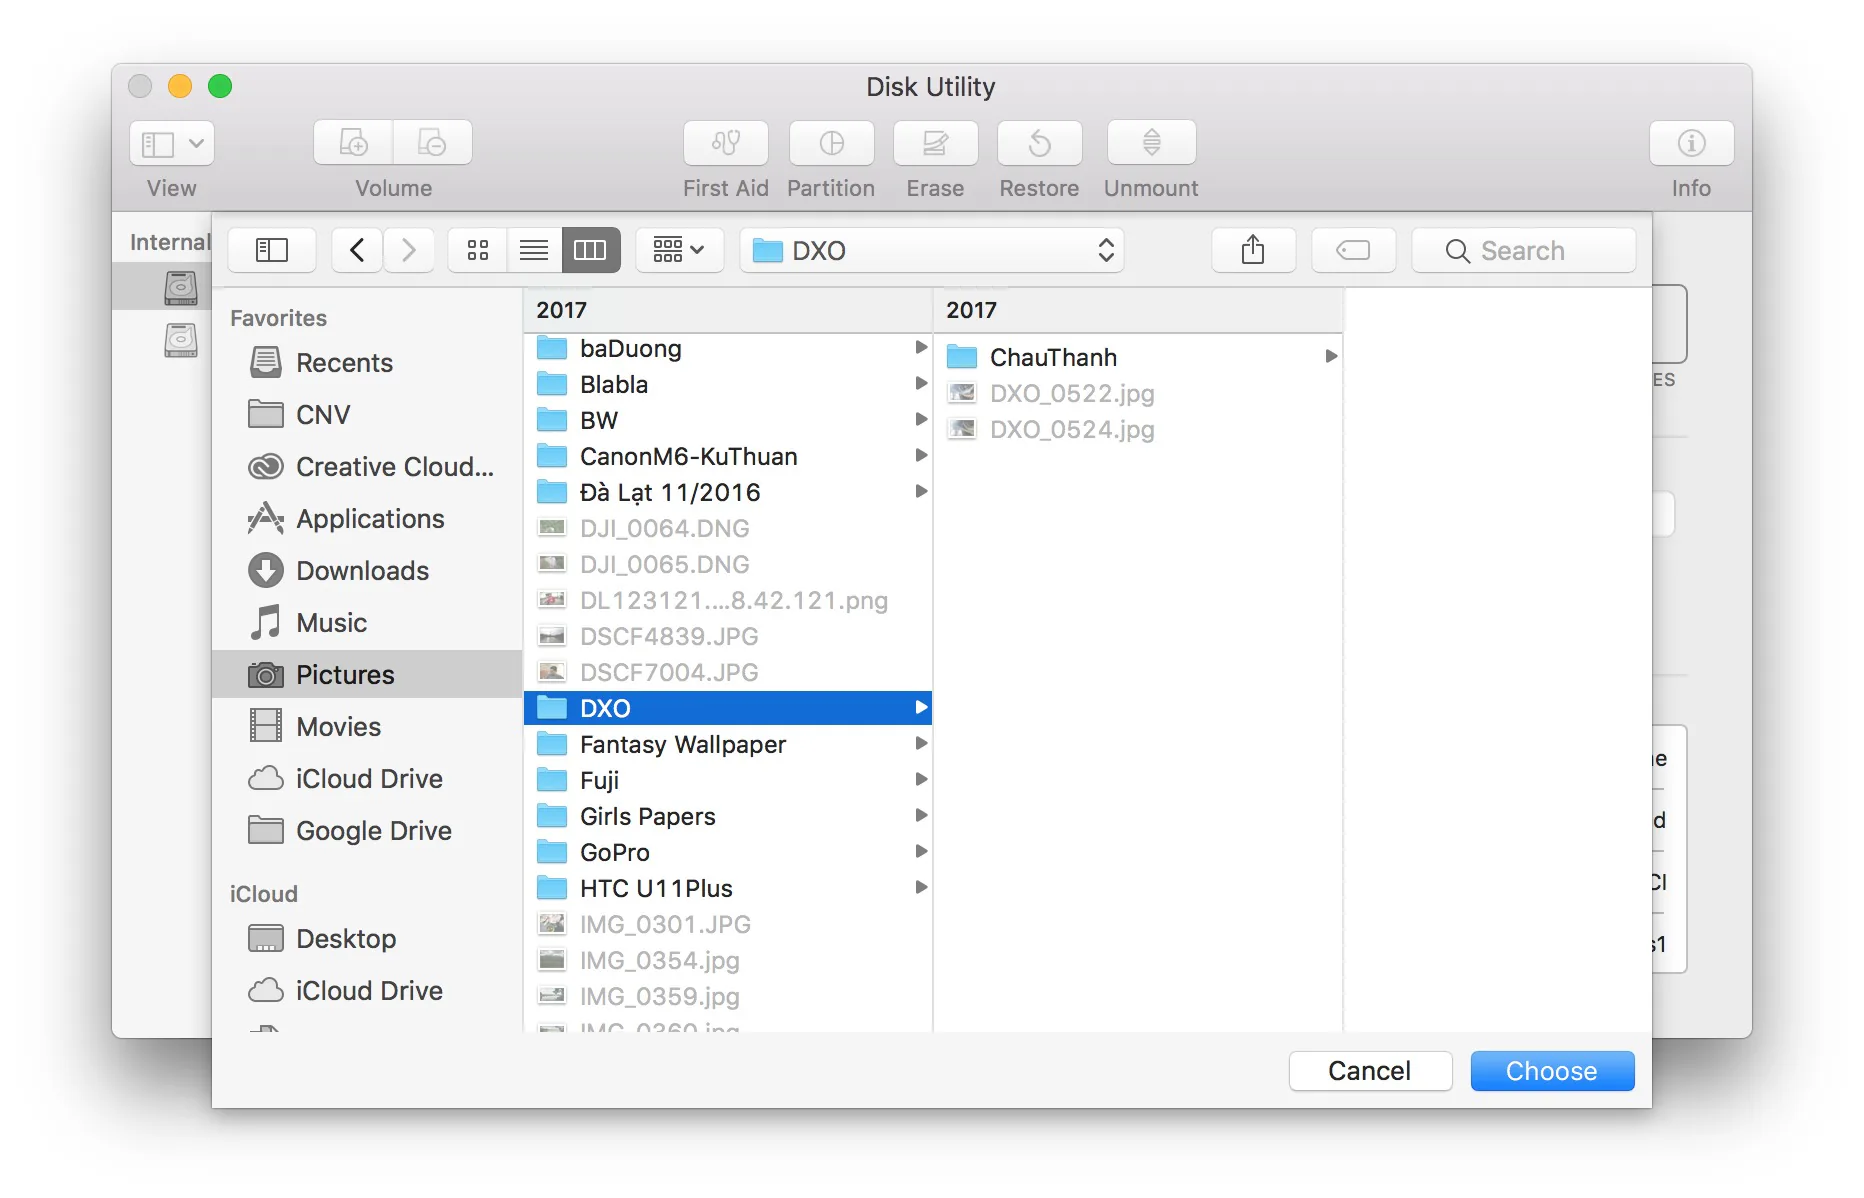Select Google Drive in the sidebar
1864x1198 pixels.
click(x=367, y=830)
